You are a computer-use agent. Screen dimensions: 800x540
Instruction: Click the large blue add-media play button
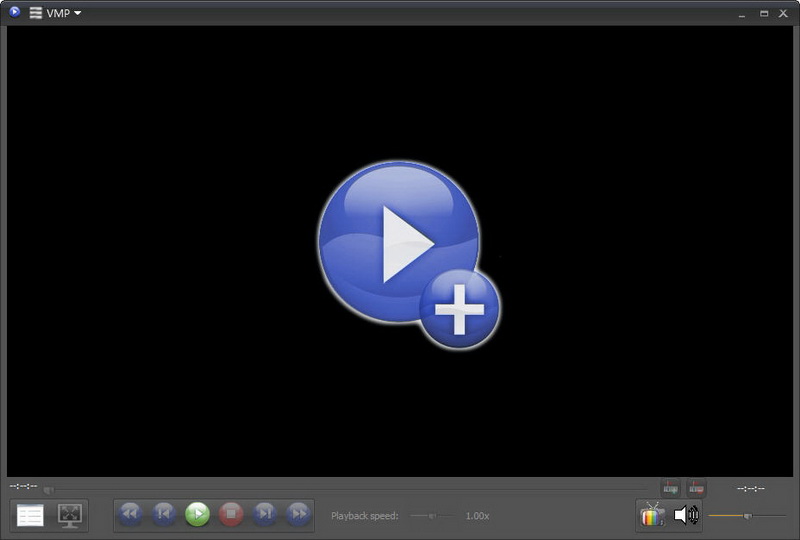409,255
